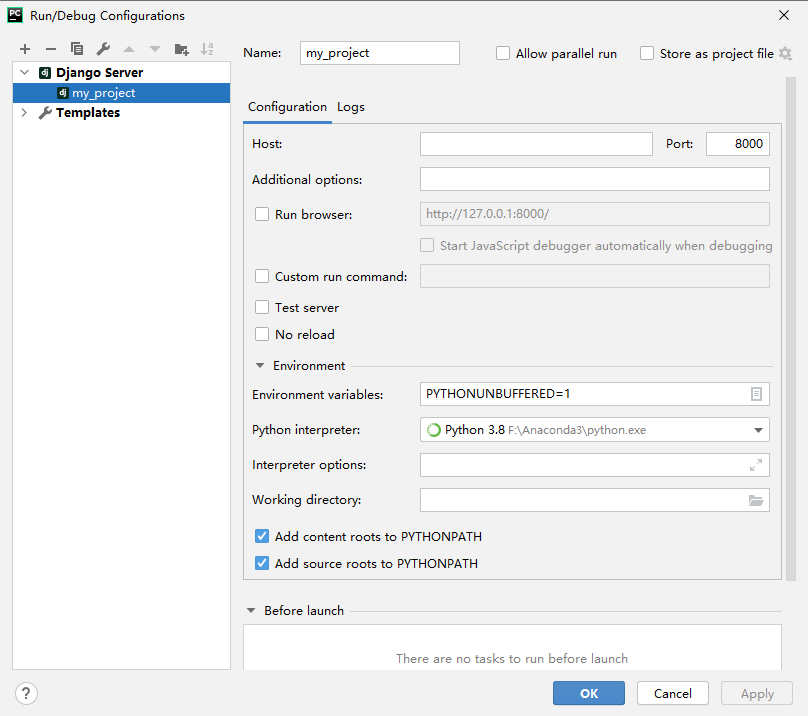Toggle Start JavaScript debugger automatically checkbox
The image size is (808, 716).
click(427, 245)
